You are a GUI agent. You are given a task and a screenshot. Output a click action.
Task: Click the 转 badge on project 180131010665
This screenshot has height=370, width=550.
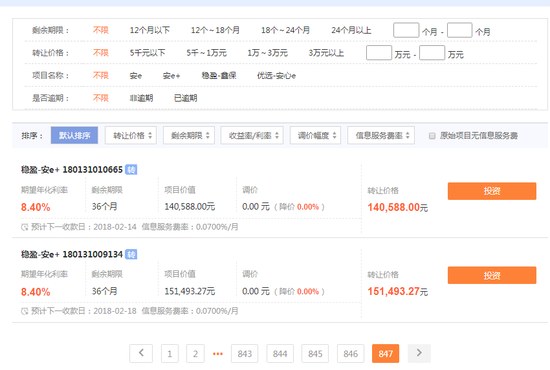tap(131, 170)
